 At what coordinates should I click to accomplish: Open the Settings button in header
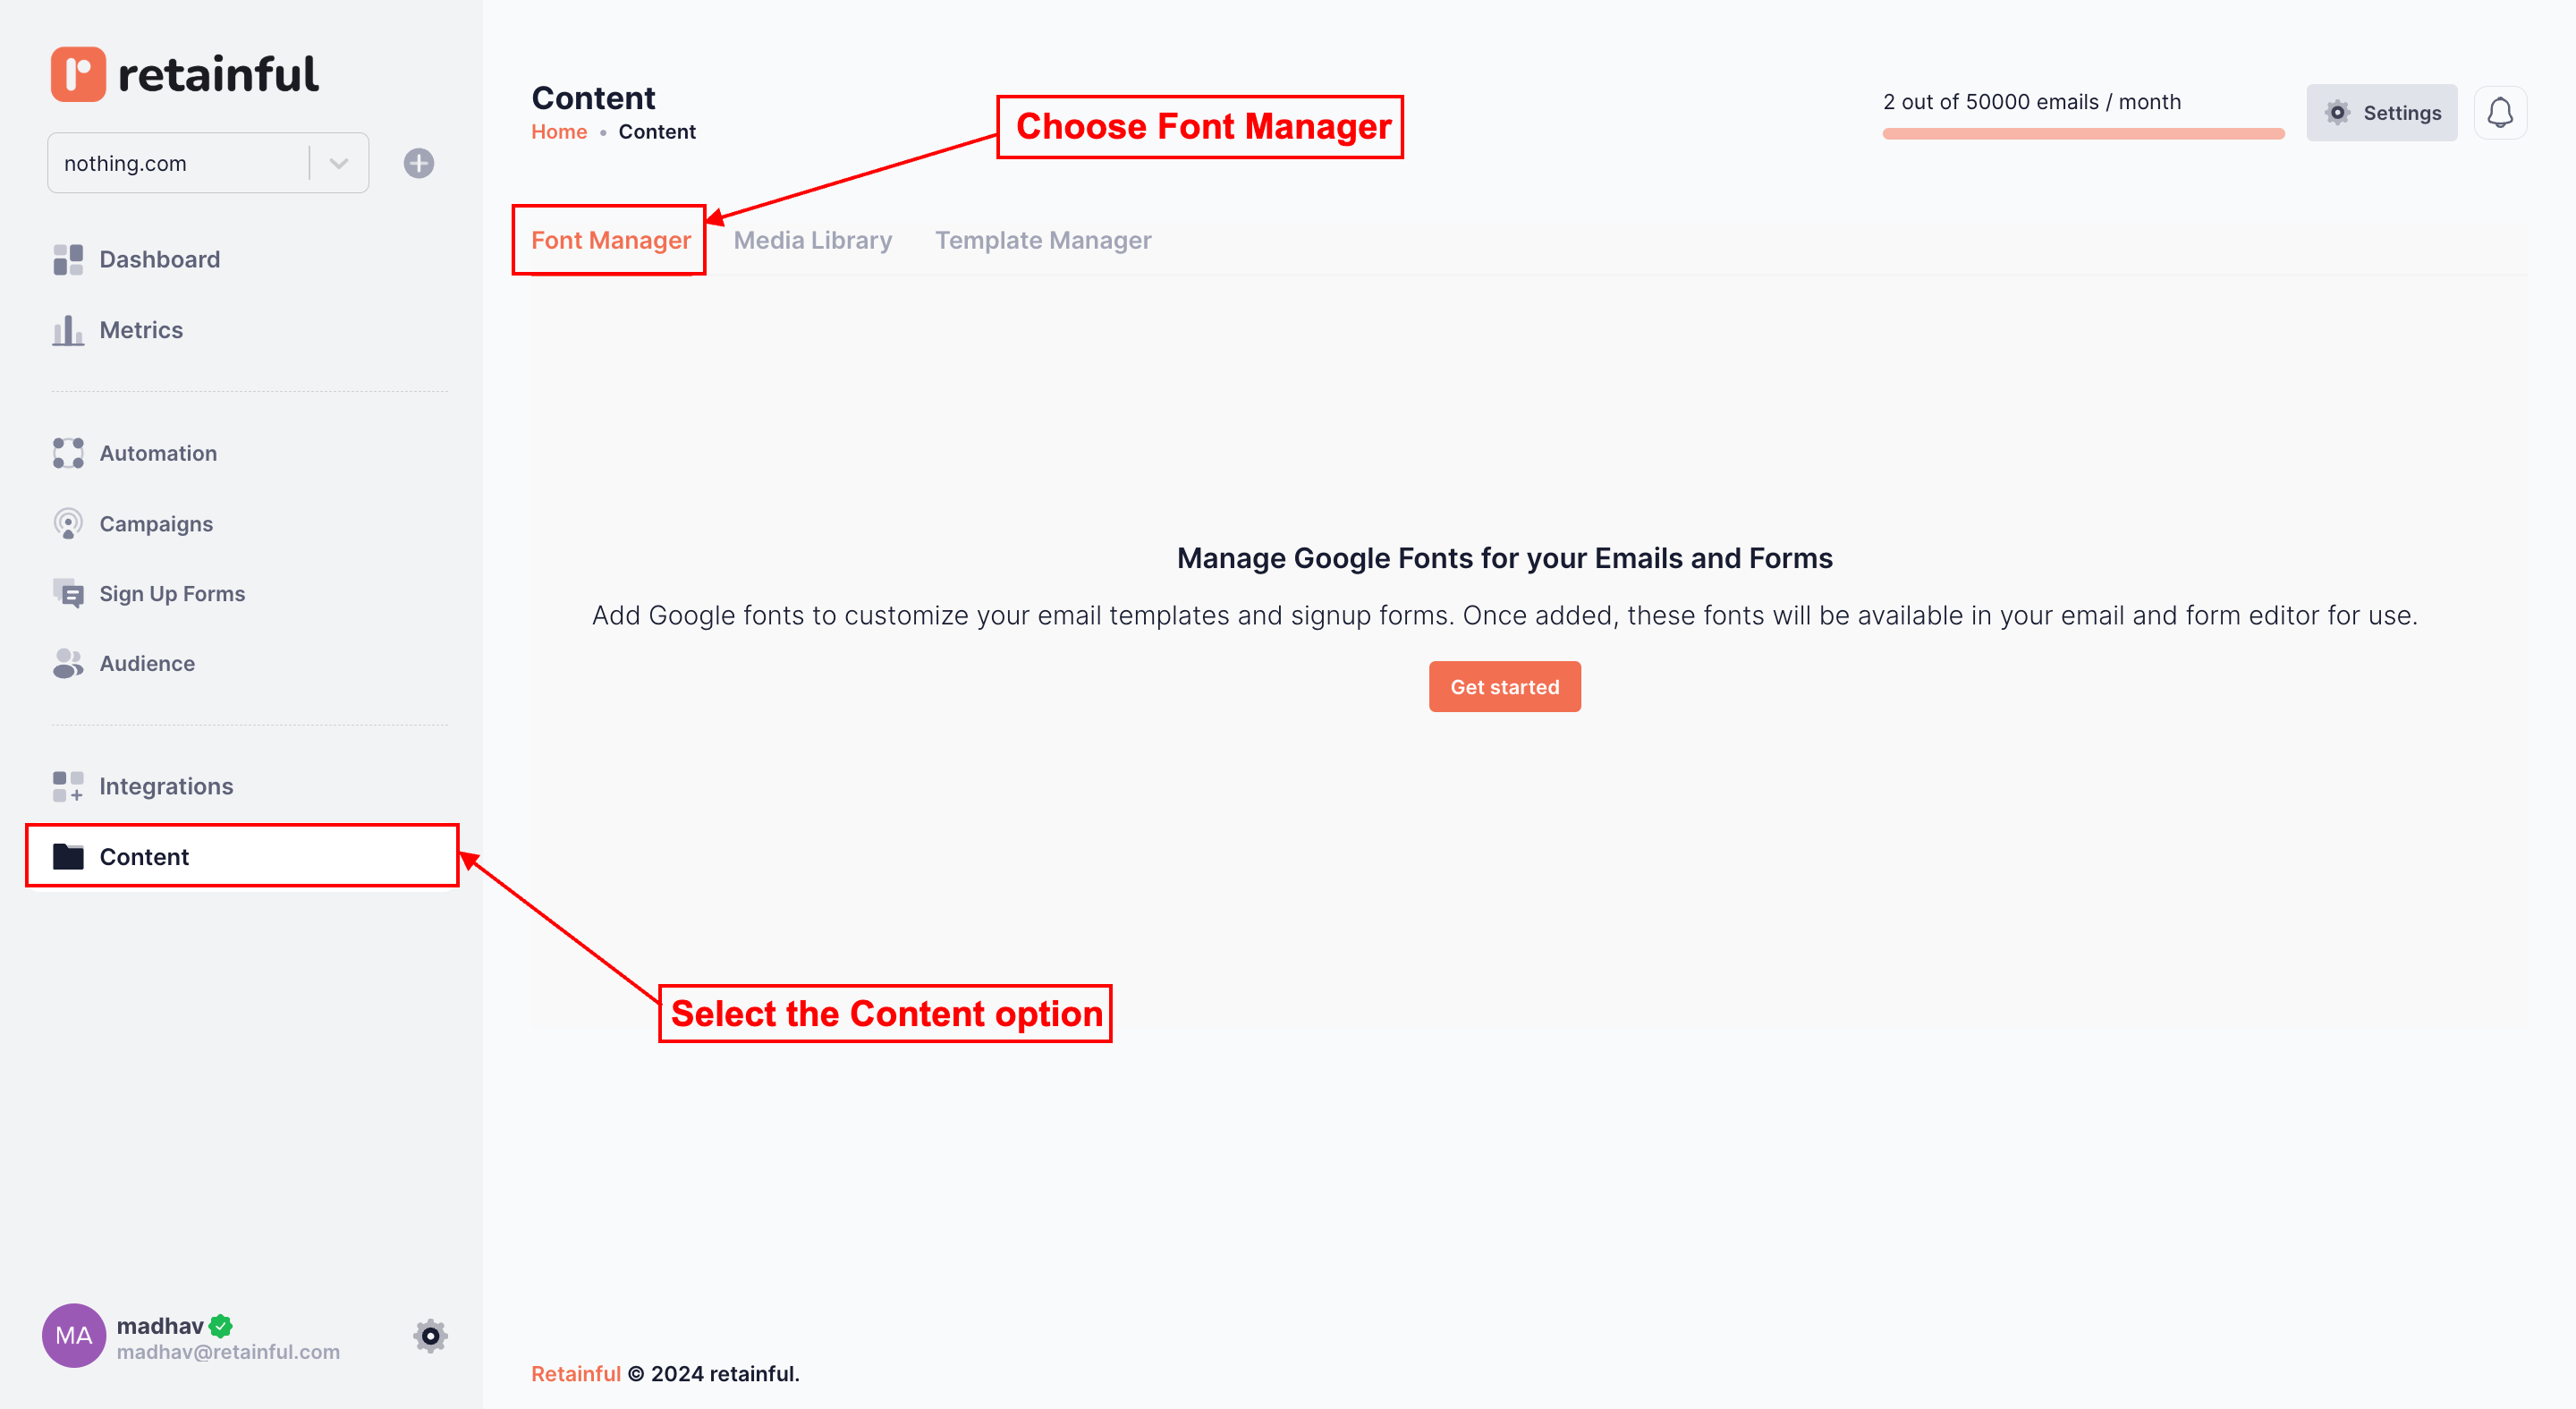[x=2381, y=113]
